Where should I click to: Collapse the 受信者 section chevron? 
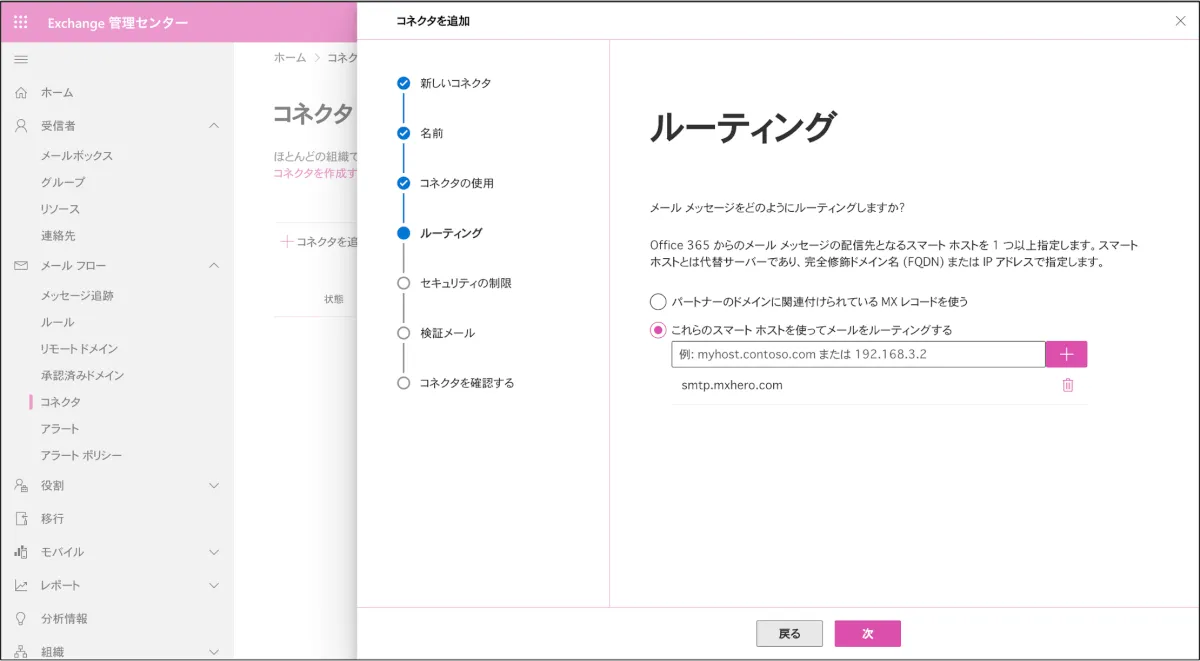point(213,126)
